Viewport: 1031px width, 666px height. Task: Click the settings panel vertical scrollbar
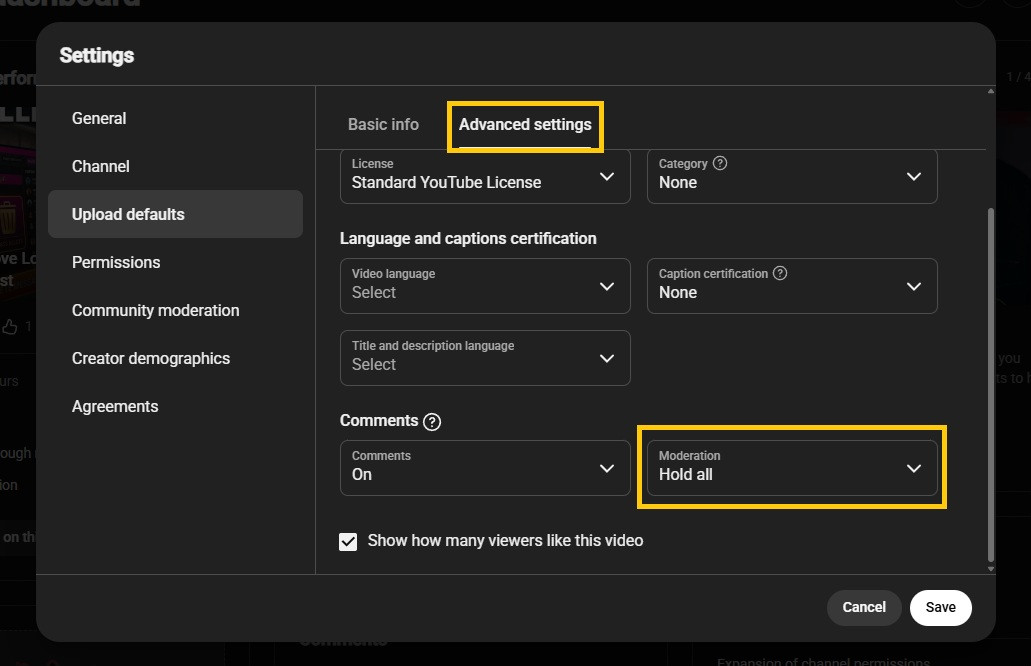(x=991, y=385)
